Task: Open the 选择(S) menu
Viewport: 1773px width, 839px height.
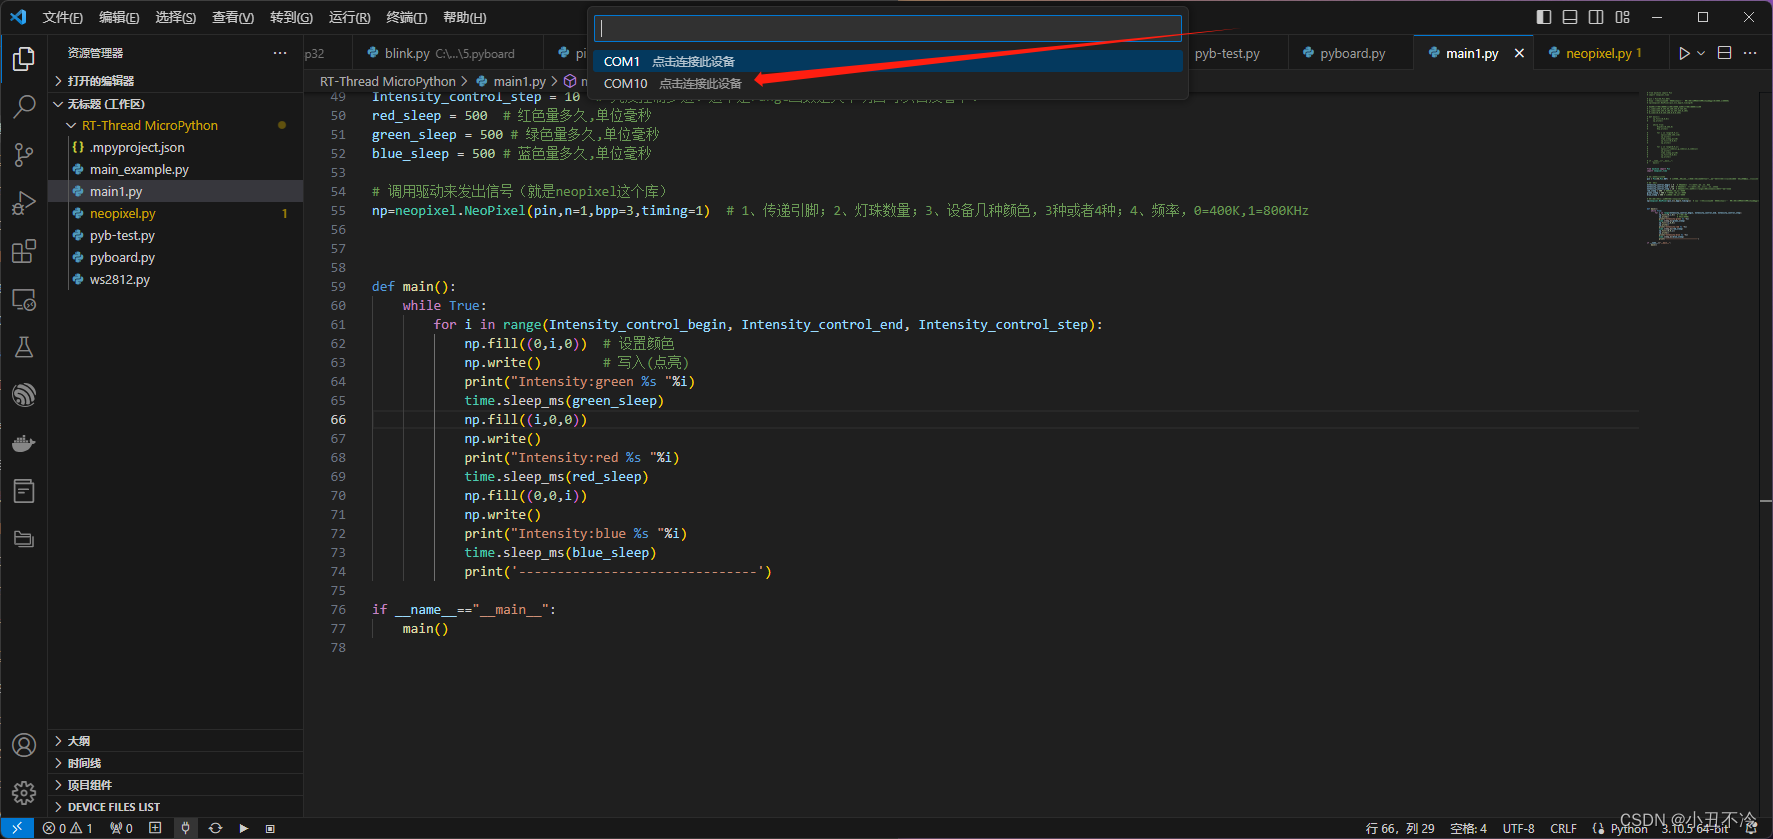Action: pos(176,18)
